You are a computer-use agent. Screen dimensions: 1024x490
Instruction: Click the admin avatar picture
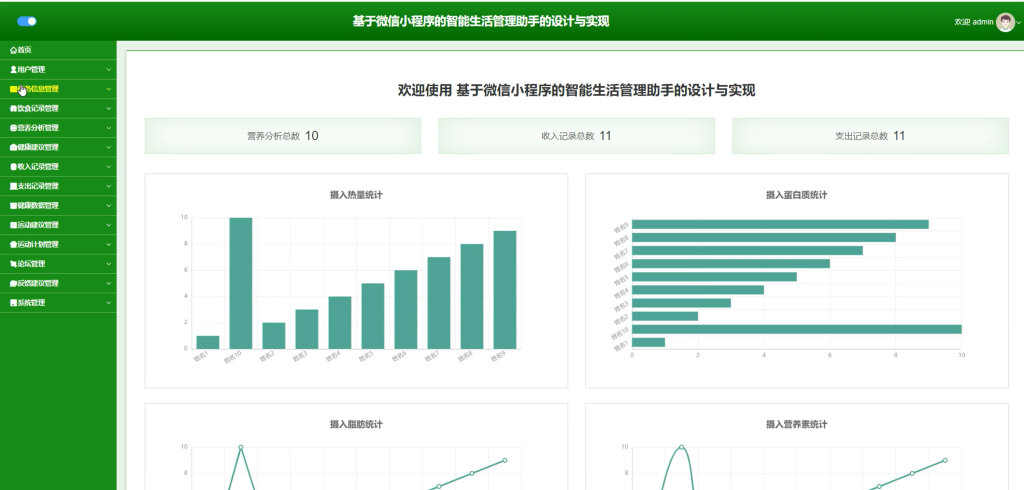click(x=1005, y=22)
